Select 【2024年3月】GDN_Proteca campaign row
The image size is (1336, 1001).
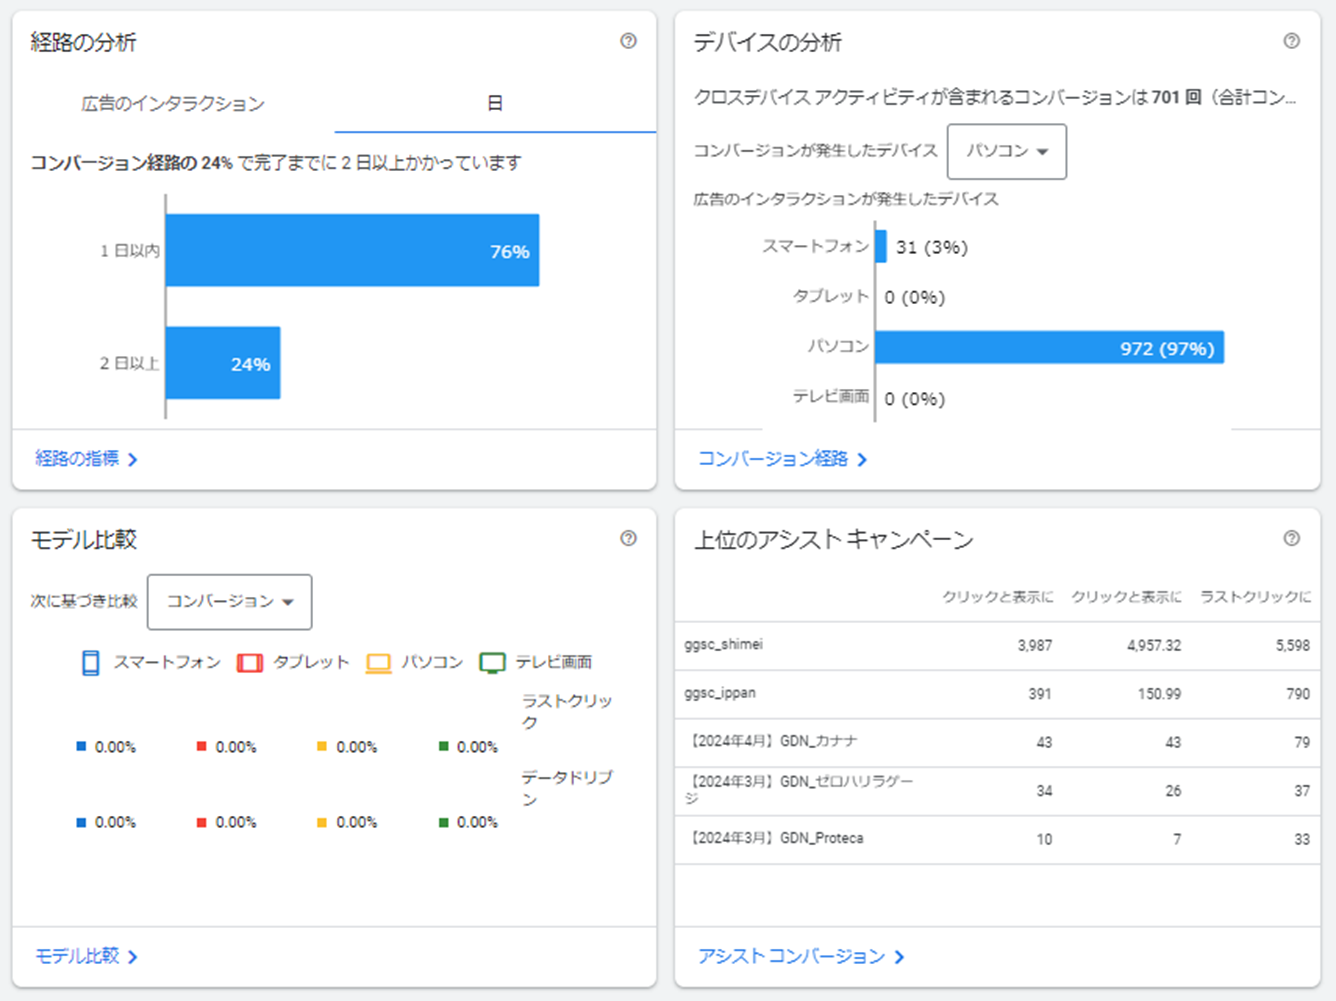[997, 839]
